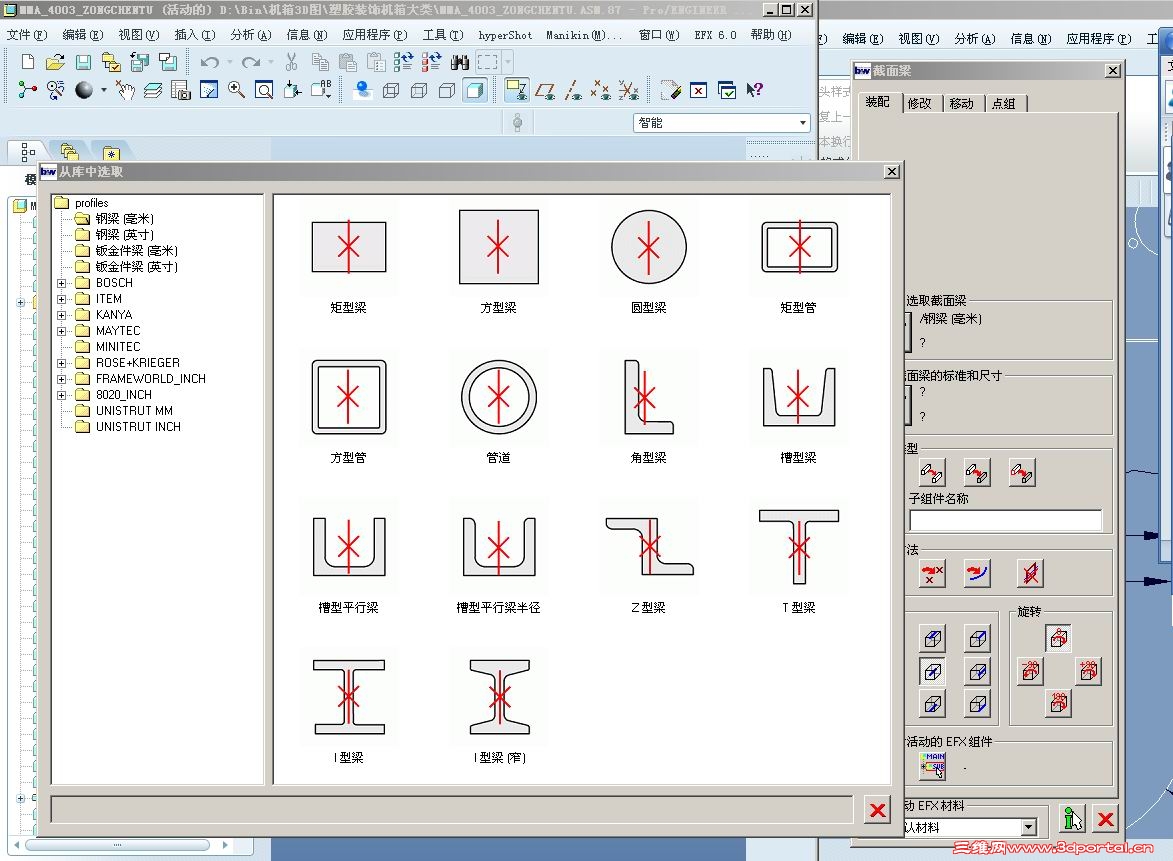This screenshot has height=861, width=1173.
Task: Click the model tree horizontal scrollbar
Action: point(117,845)
